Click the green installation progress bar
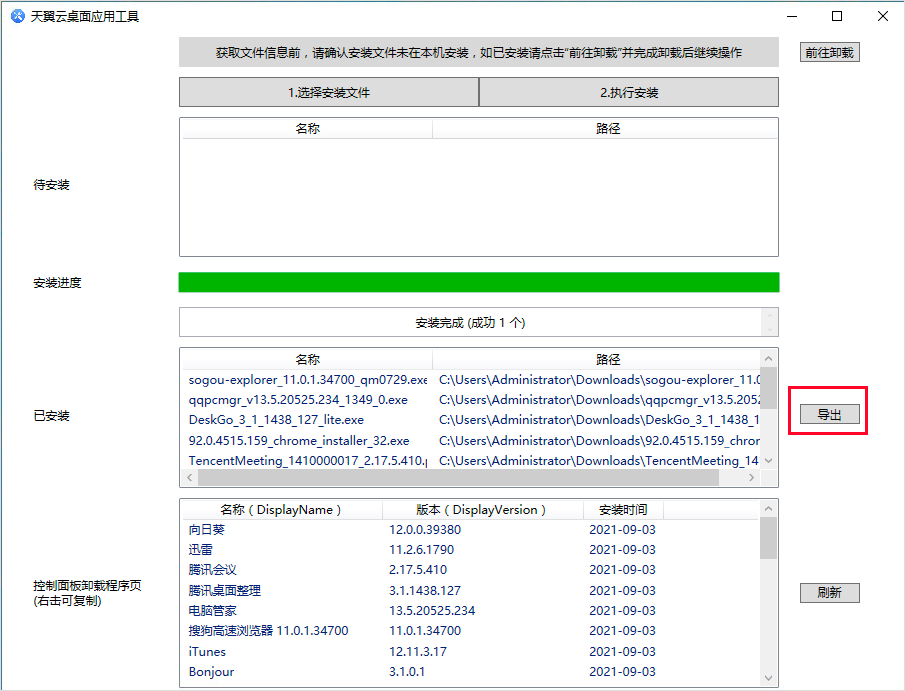 pos(478,282)
